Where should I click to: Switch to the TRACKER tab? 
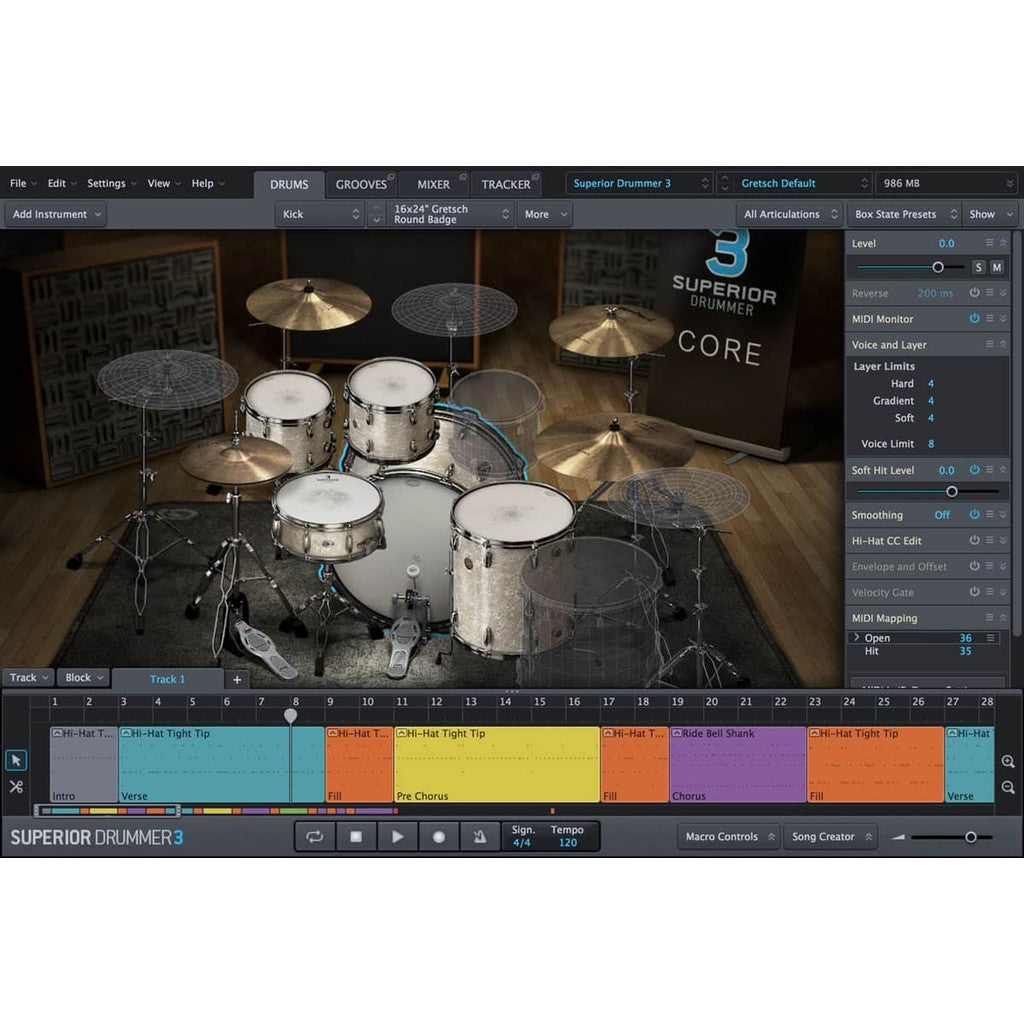click(506, 185)
